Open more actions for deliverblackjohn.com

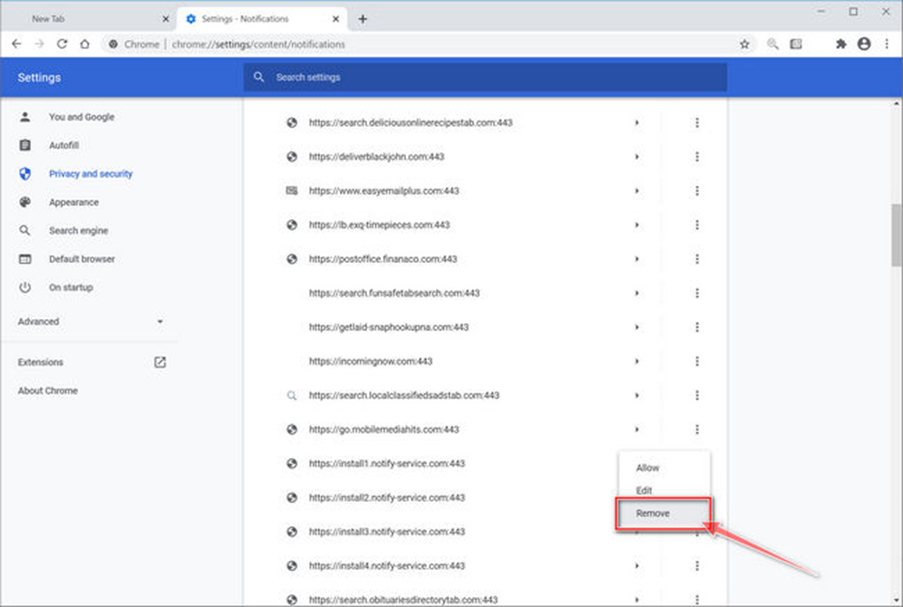[x=697, y=157]
